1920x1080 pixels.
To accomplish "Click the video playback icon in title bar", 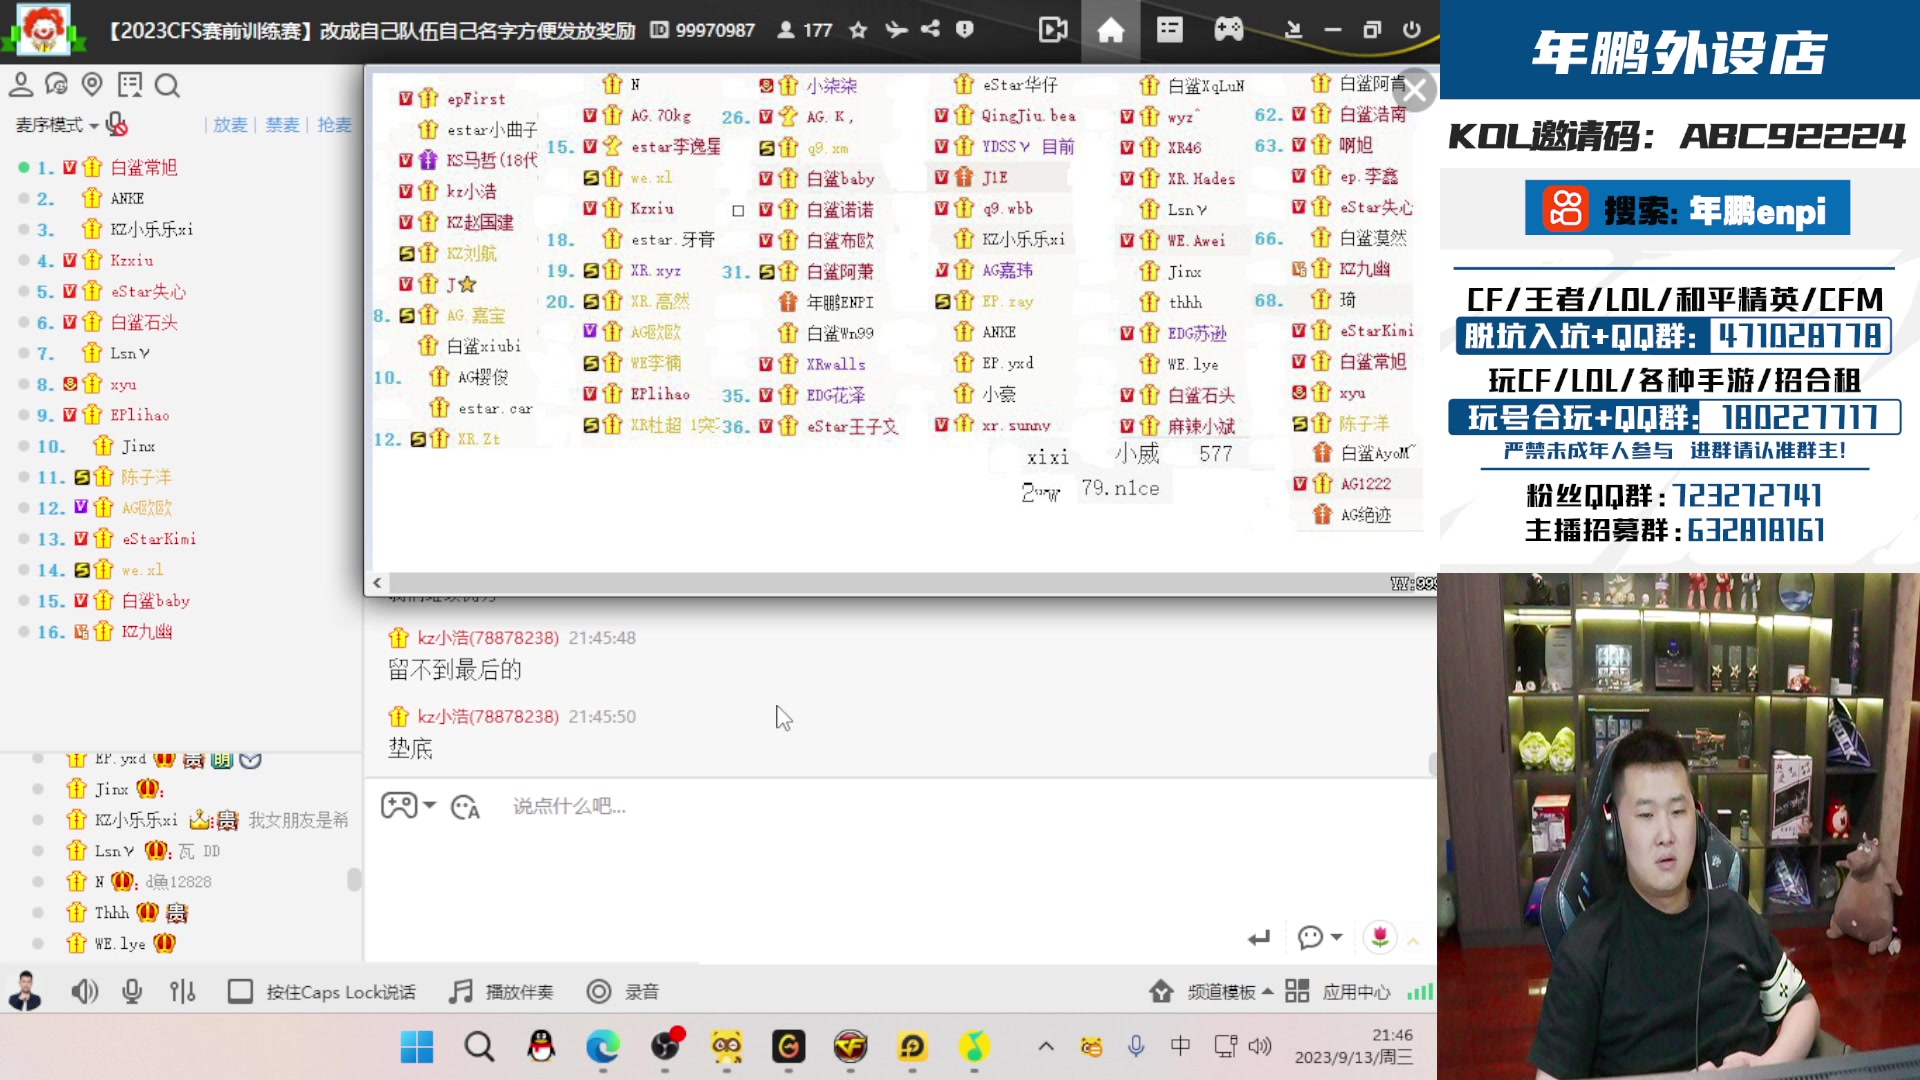I will (x=1052, y=30).
